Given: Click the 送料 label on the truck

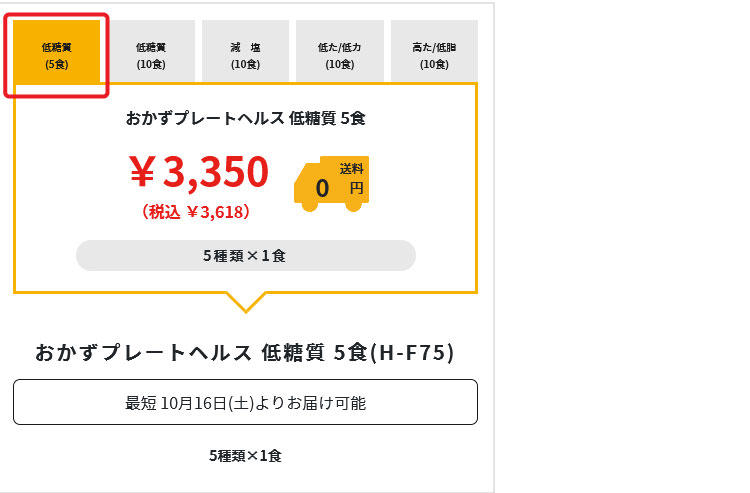Looking at the screenshot, I should pyautogui.click(x=352, y=168).
